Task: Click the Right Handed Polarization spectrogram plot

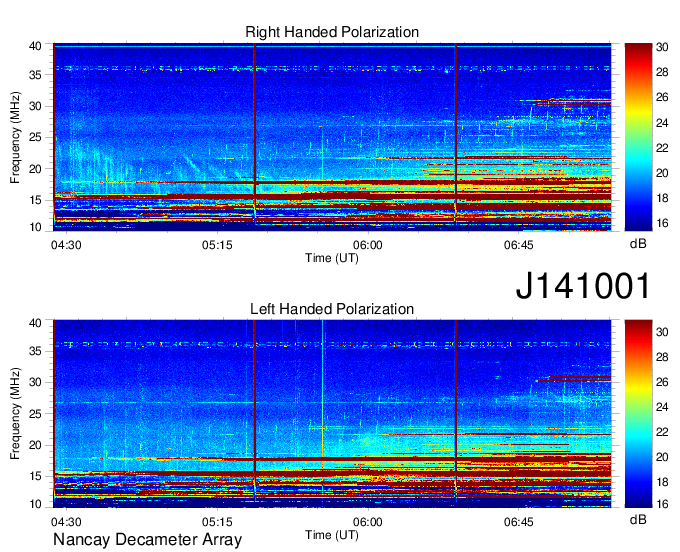Action: [x=332, y=137]
